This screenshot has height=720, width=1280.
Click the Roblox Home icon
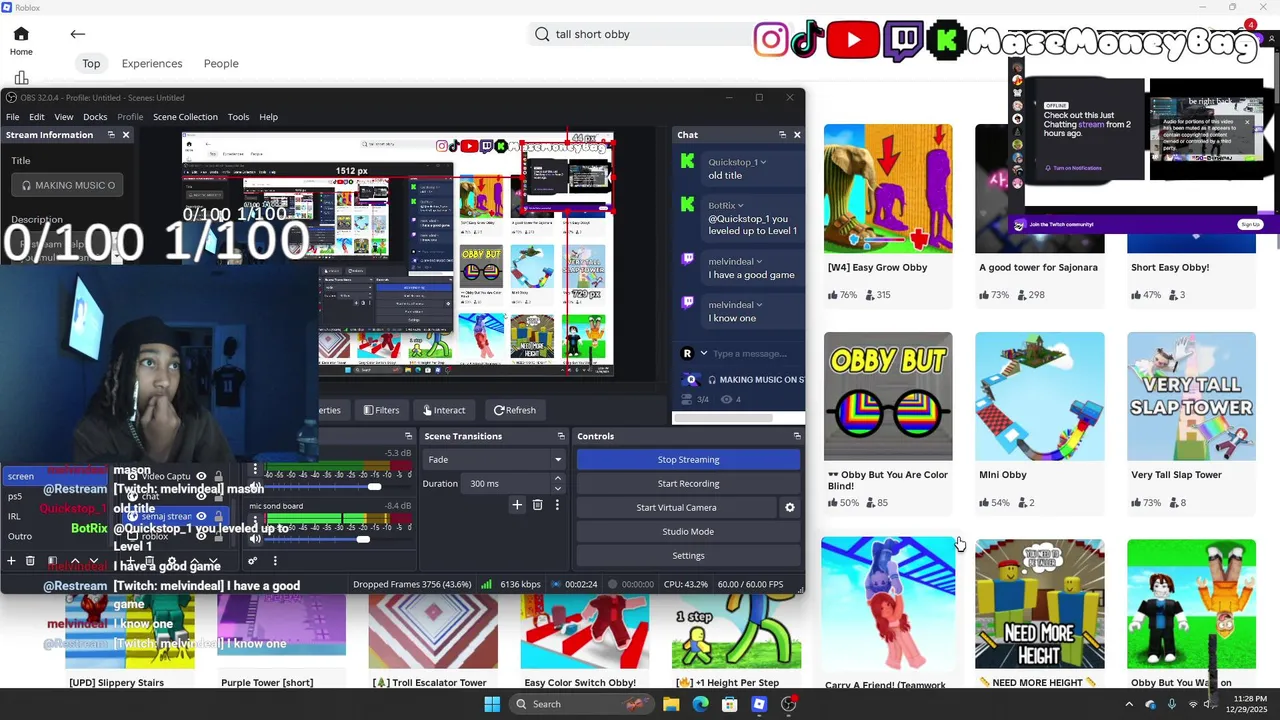pos(21,34)
